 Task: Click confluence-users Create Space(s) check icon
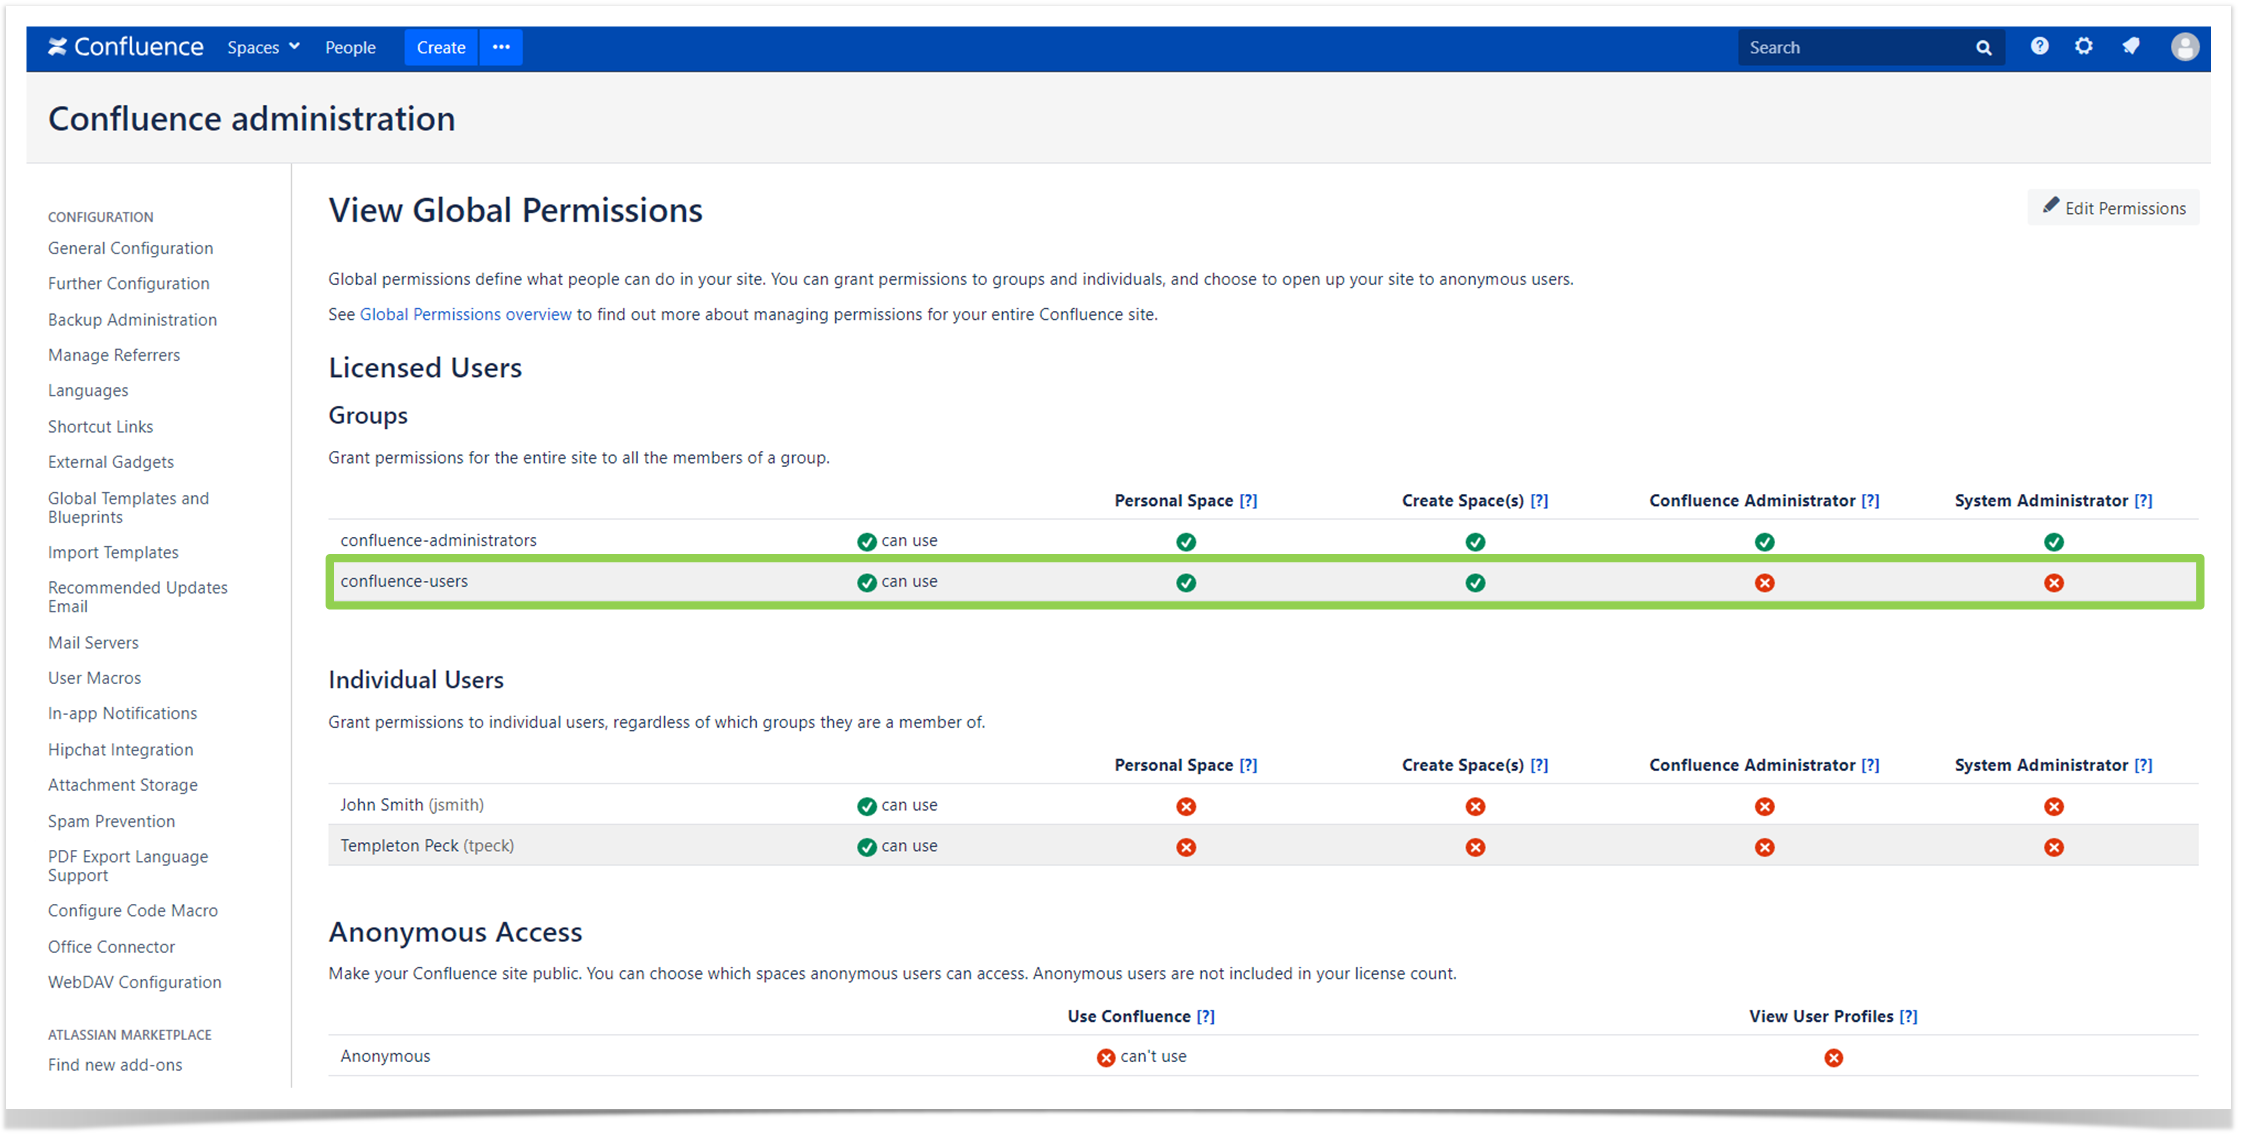pos(1475,583)
